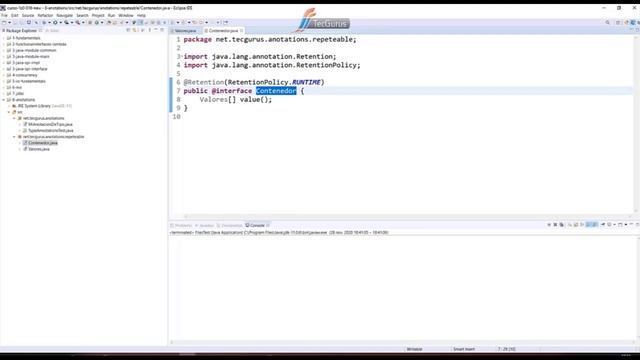Click the @Retention annotation on line 6
Image resolution: width=640 pixels, height=360 pixels.
click(x=204, y=82)
